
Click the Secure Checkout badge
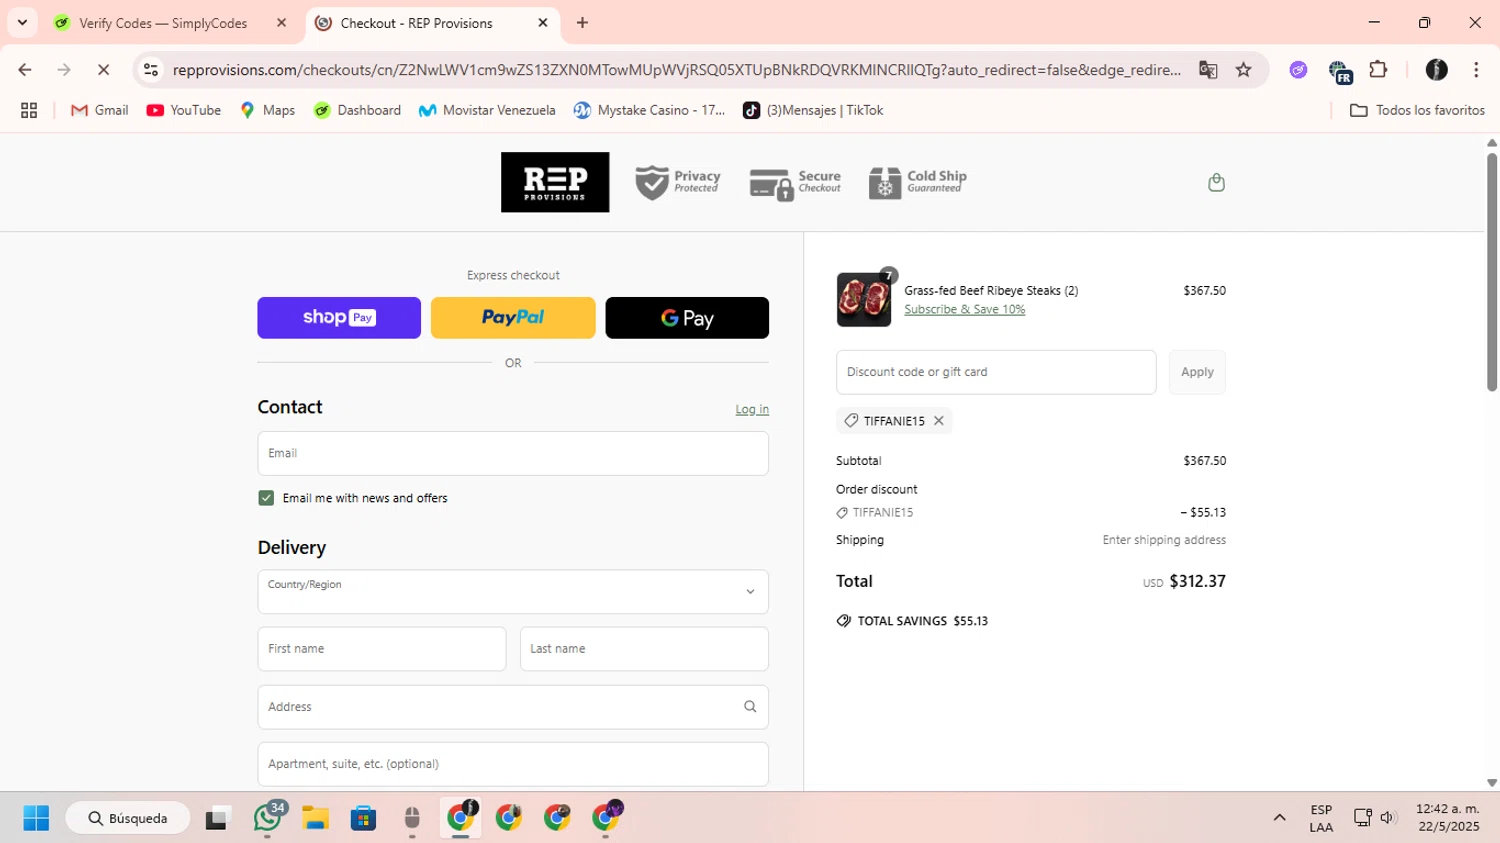tap(795, 183)
